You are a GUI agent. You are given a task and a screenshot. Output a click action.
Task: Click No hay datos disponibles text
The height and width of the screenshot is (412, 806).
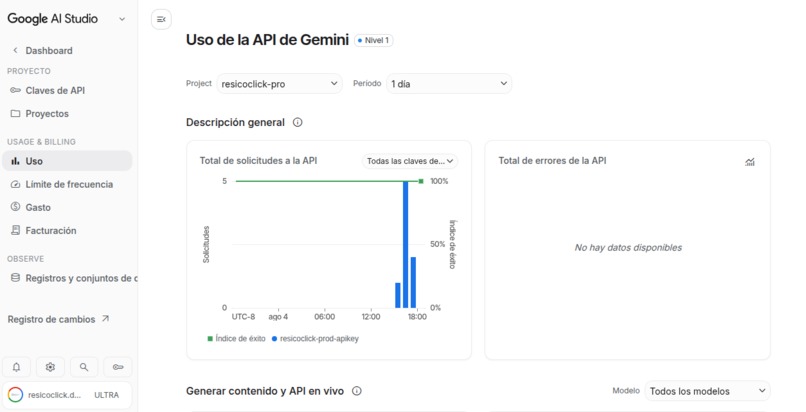coord(628,248)
